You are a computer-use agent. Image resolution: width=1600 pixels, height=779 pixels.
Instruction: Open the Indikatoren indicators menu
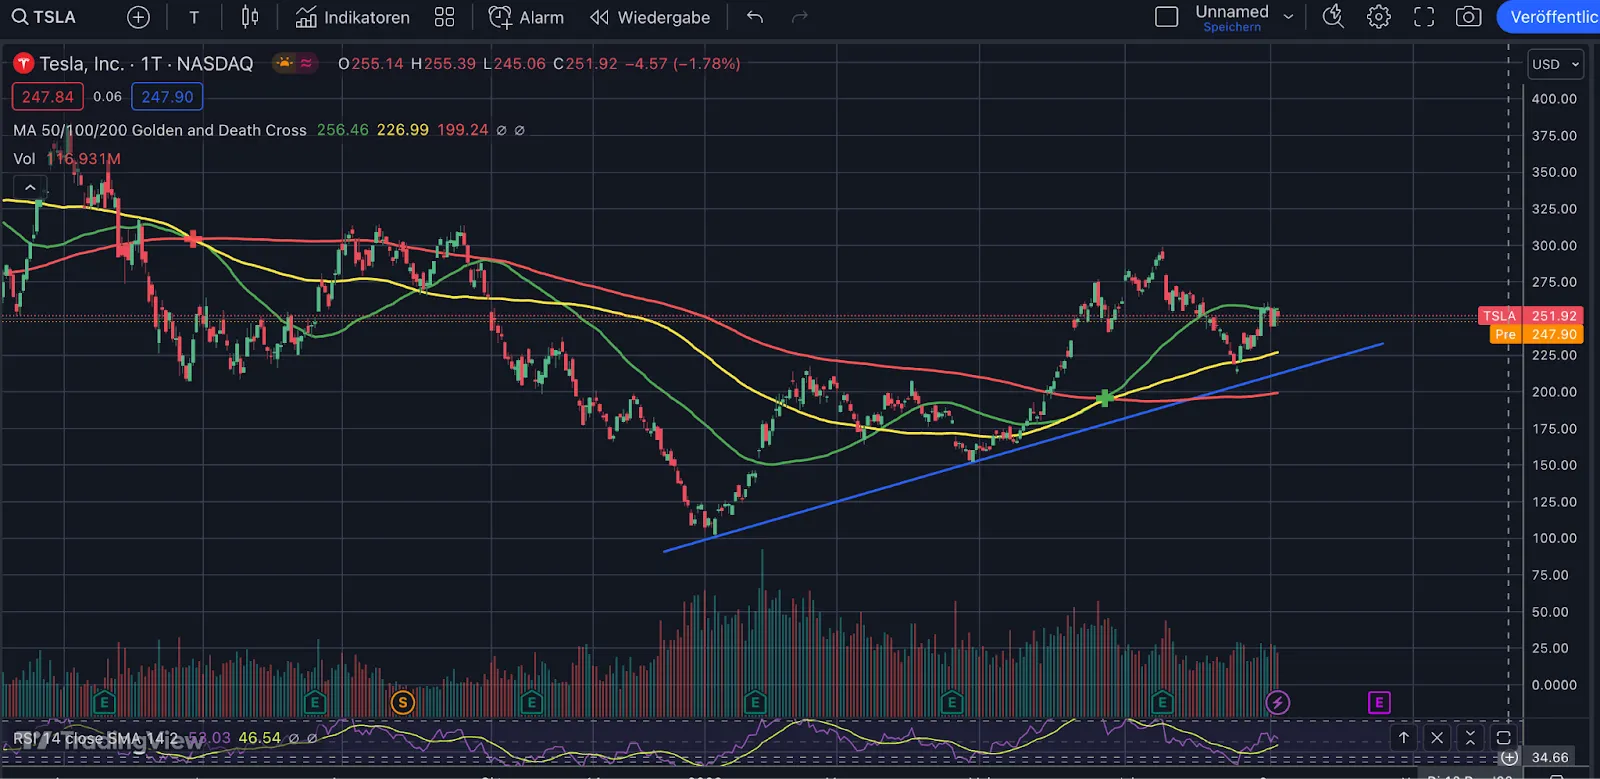point(353,17)
